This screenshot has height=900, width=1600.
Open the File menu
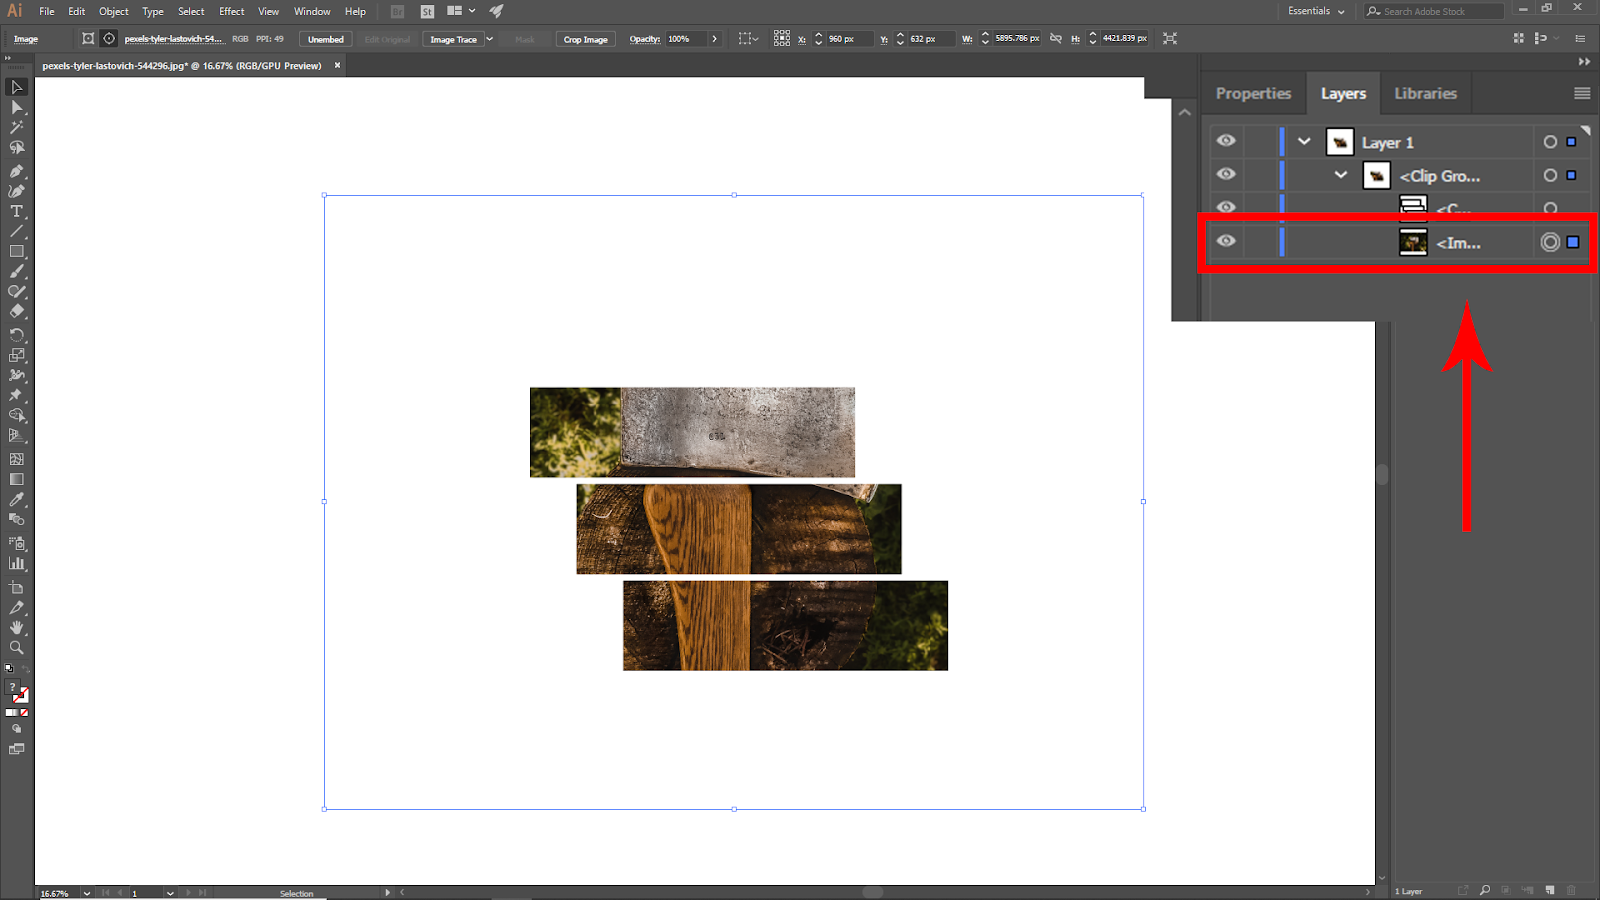[47, 11]
